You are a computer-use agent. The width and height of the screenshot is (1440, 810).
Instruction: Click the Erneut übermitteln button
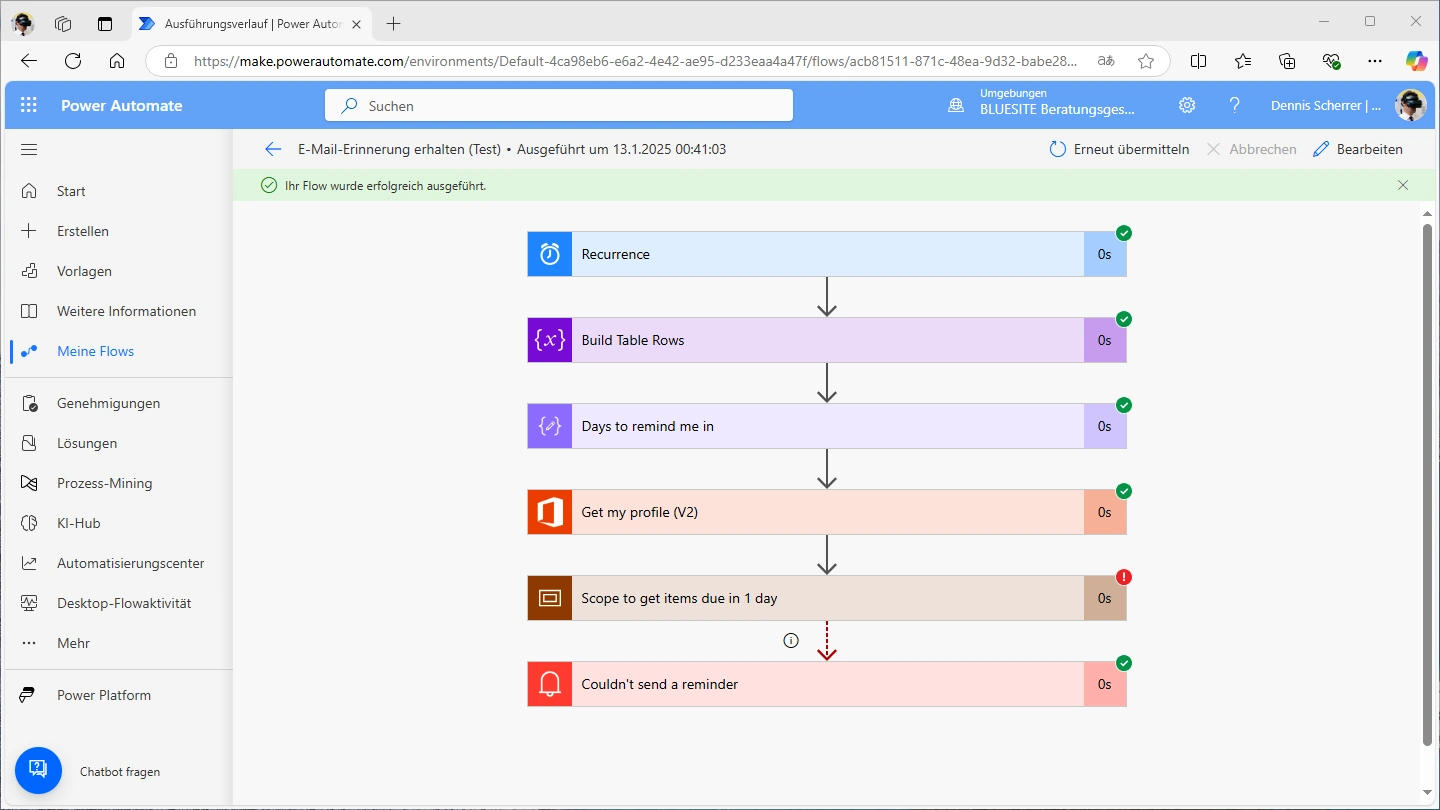(1119, 149)
